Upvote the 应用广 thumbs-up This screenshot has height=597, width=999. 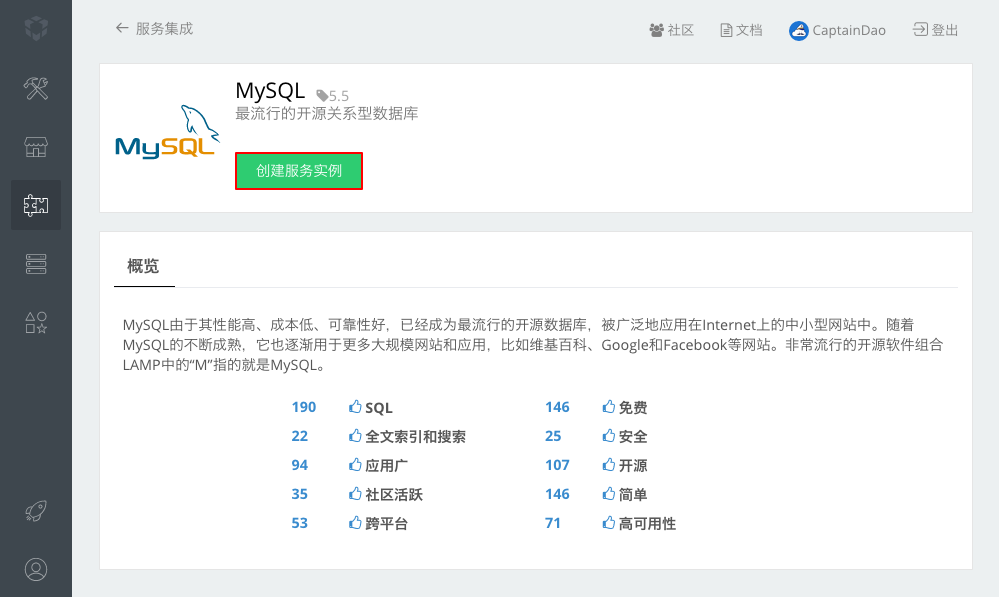[x=355, y=465]
